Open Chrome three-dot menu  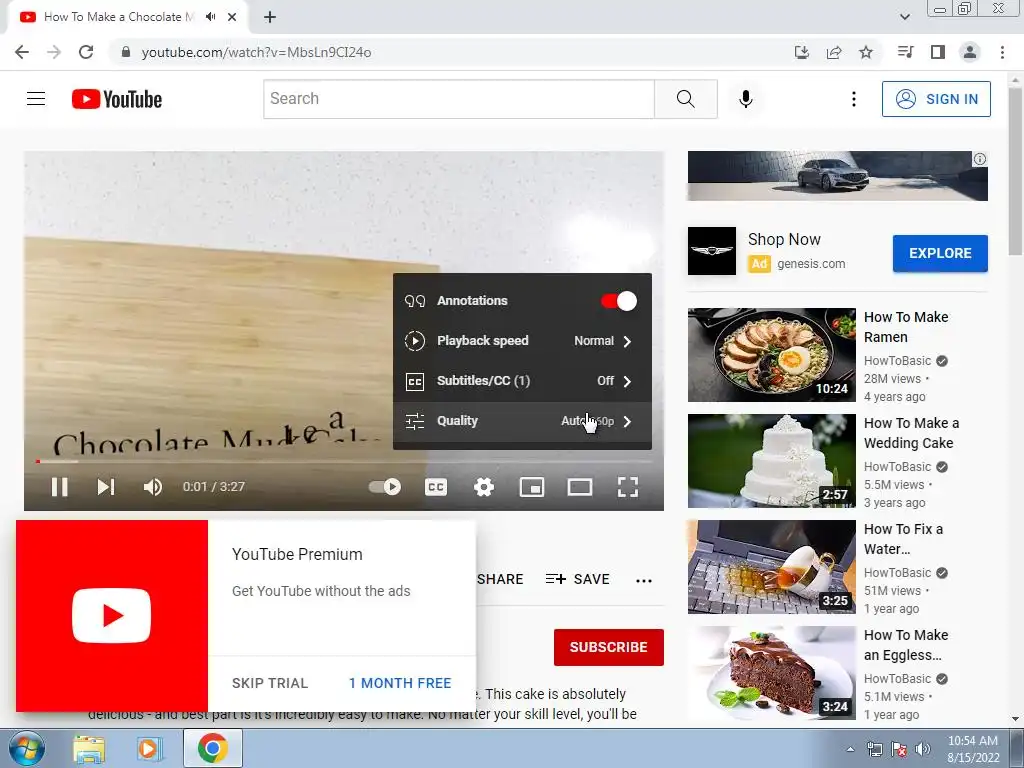tap(1002, 52)
